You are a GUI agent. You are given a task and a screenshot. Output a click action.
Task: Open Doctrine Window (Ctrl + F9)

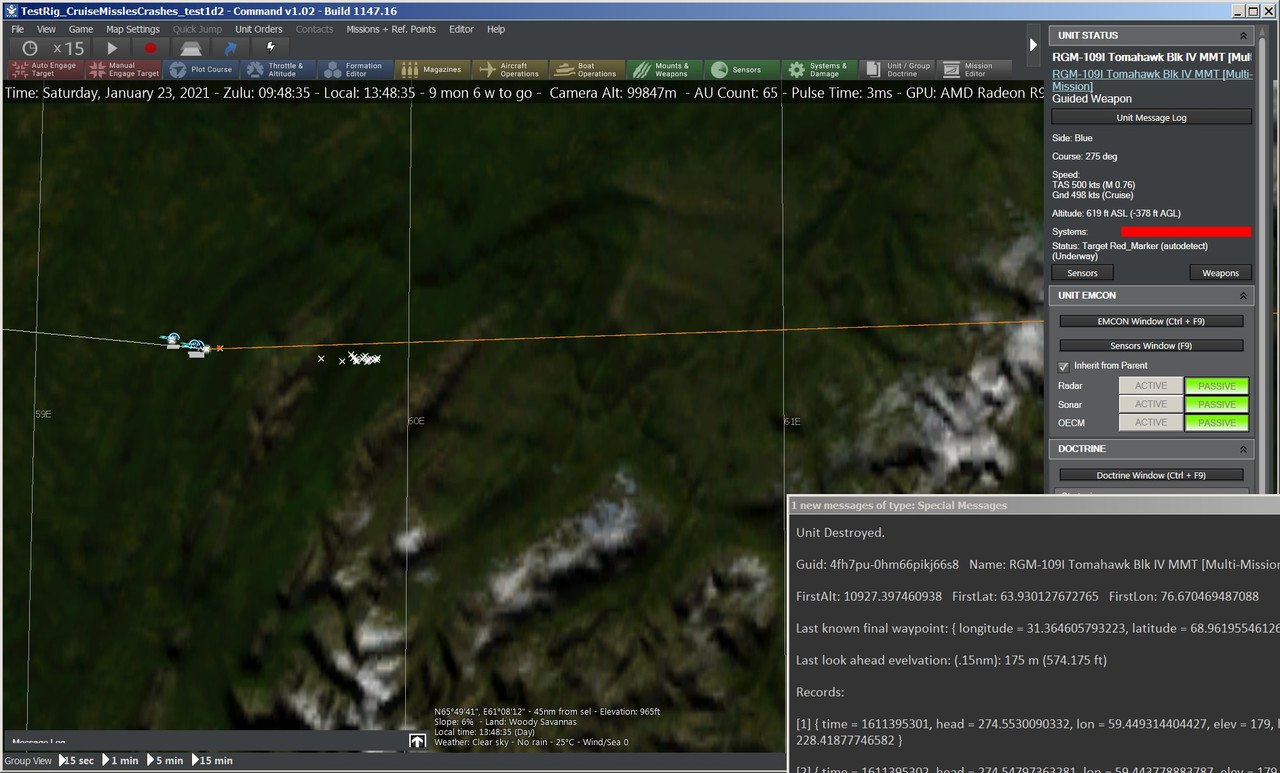coord(1151,475)
